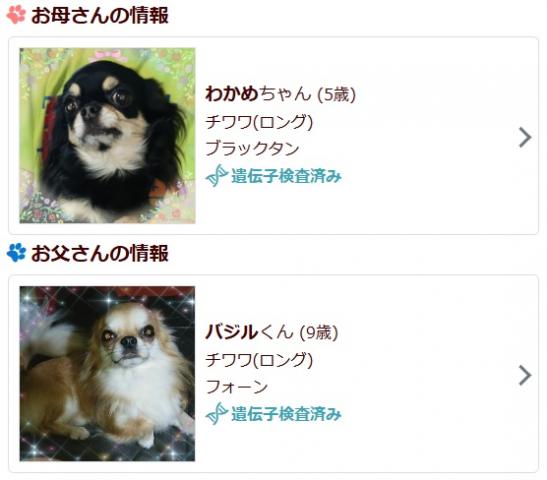Open わかめちゃん's details with the right chevron

525,137
